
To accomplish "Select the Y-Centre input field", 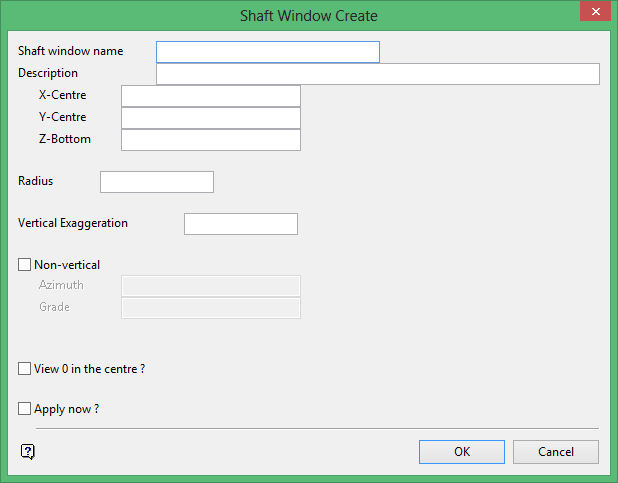I will point(210,118).
